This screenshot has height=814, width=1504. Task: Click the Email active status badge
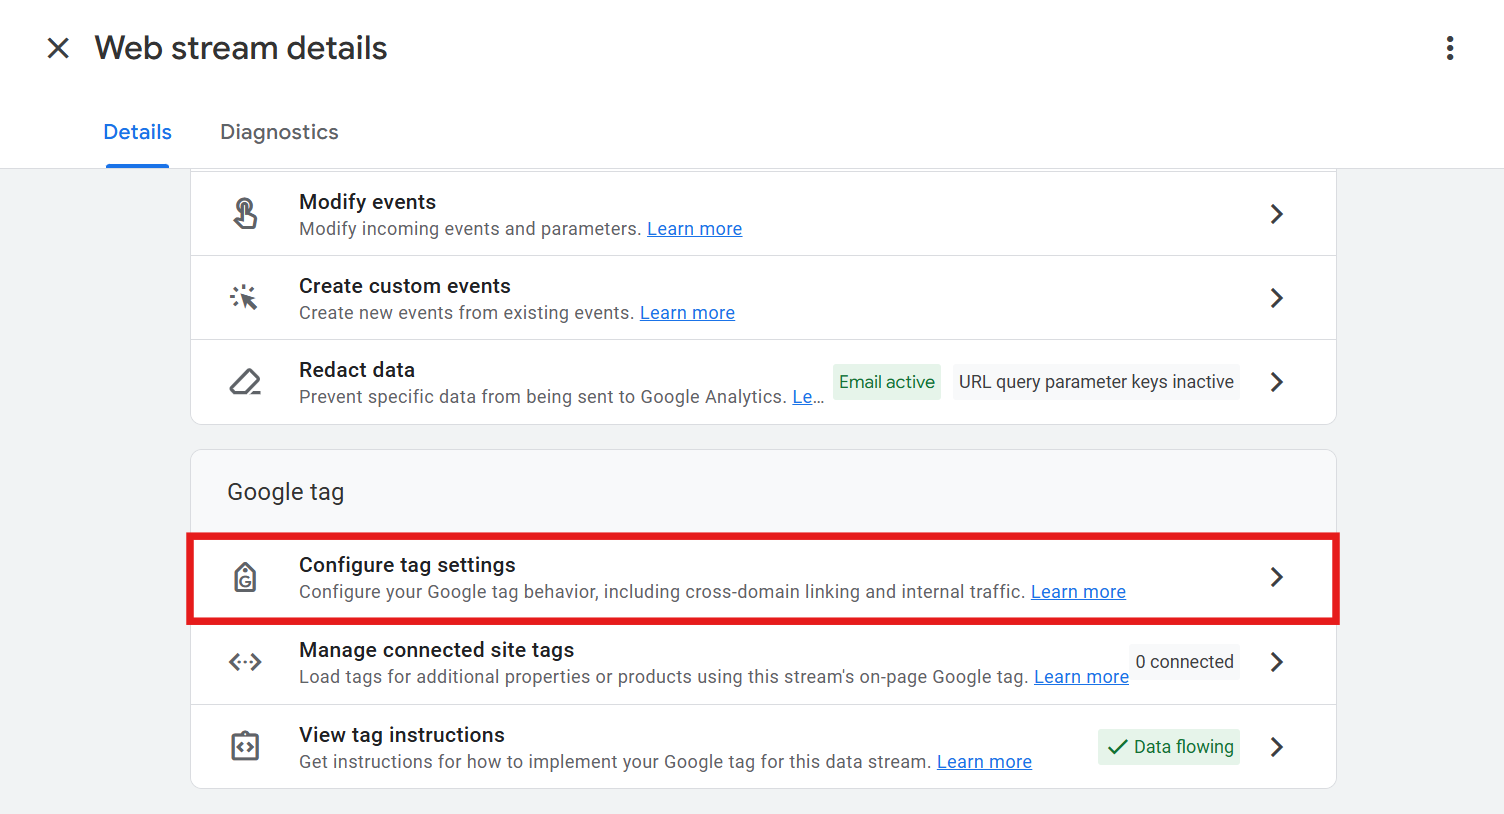(887, 382)
